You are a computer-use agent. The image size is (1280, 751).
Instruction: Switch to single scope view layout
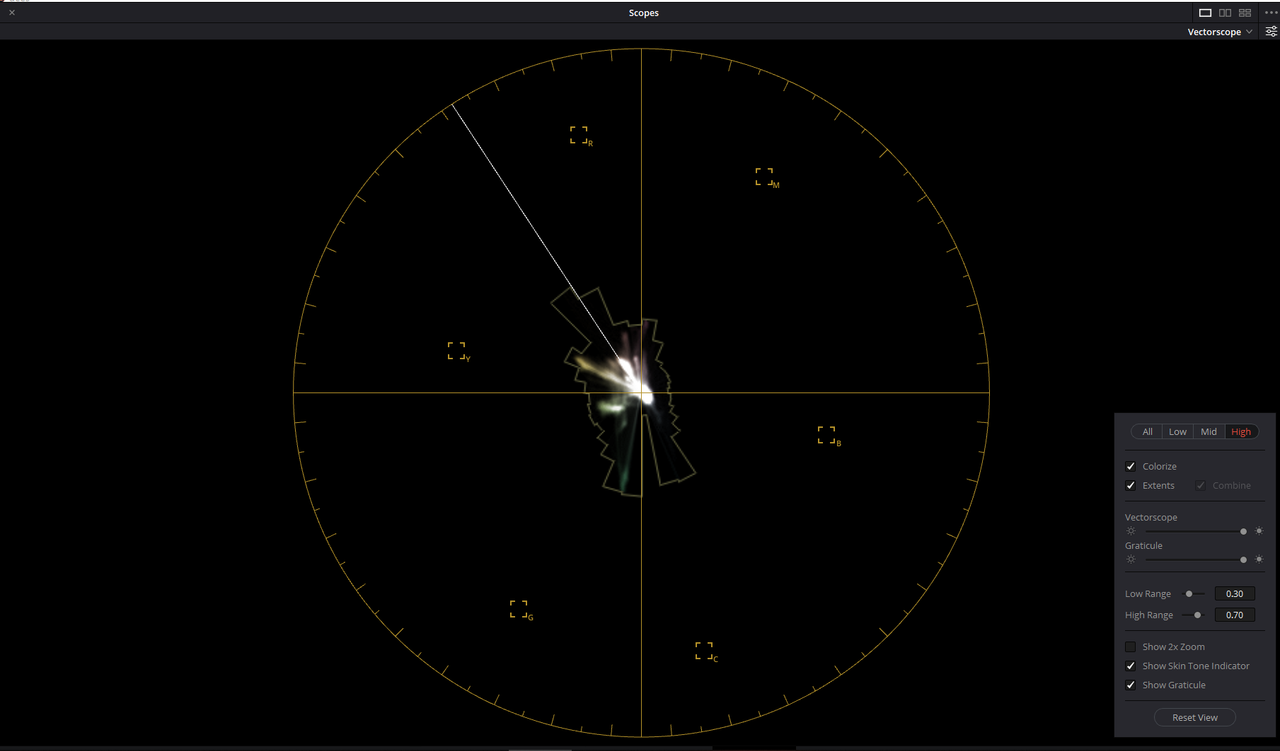(1205, 13)
